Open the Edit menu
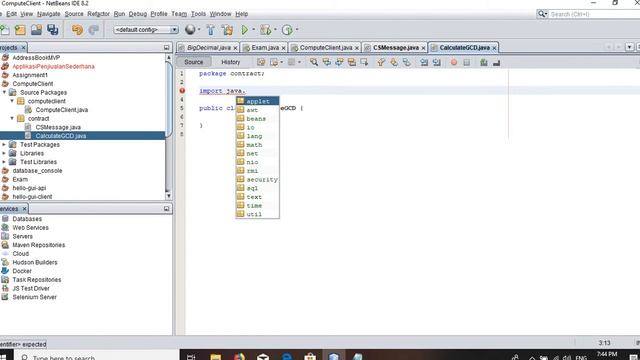 point(11,14)
